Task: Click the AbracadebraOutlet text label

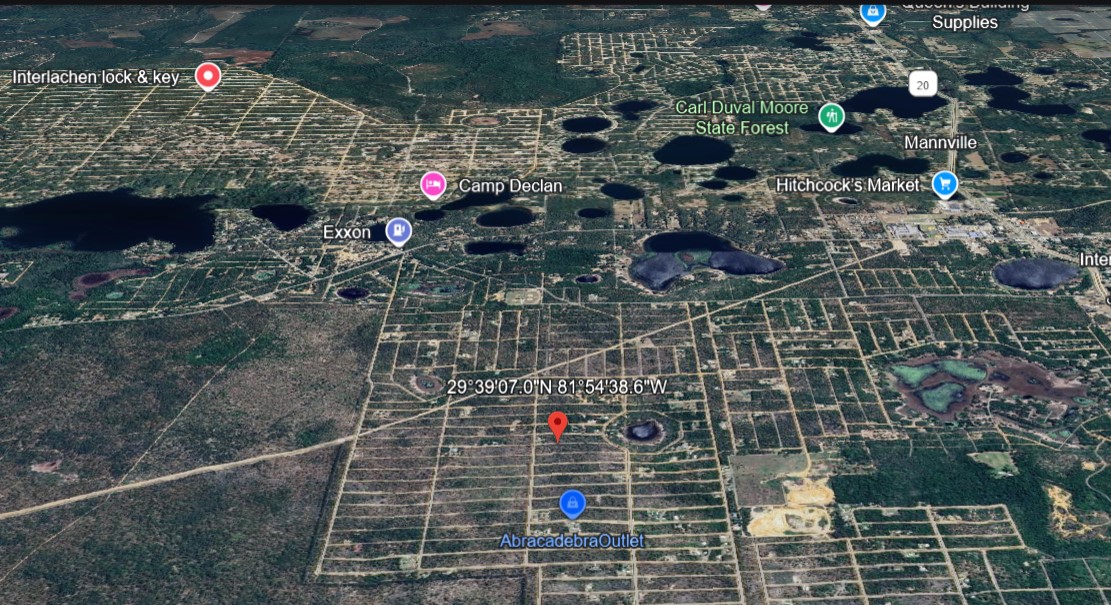Action: 572,541
